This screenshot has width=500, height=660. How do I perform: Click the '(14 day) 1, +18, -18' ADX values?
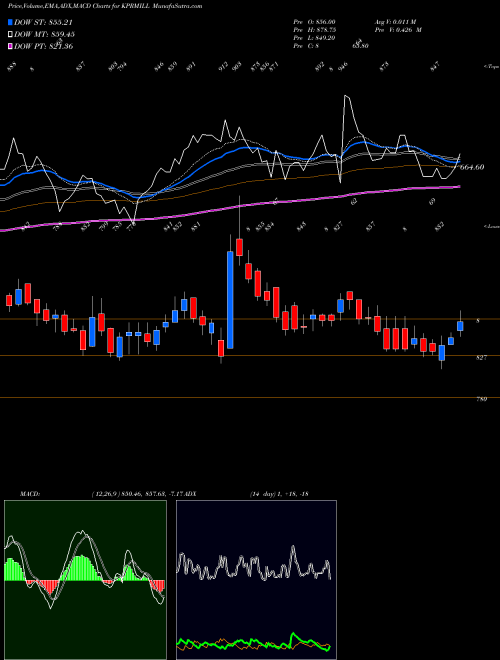tap(279, 493)
